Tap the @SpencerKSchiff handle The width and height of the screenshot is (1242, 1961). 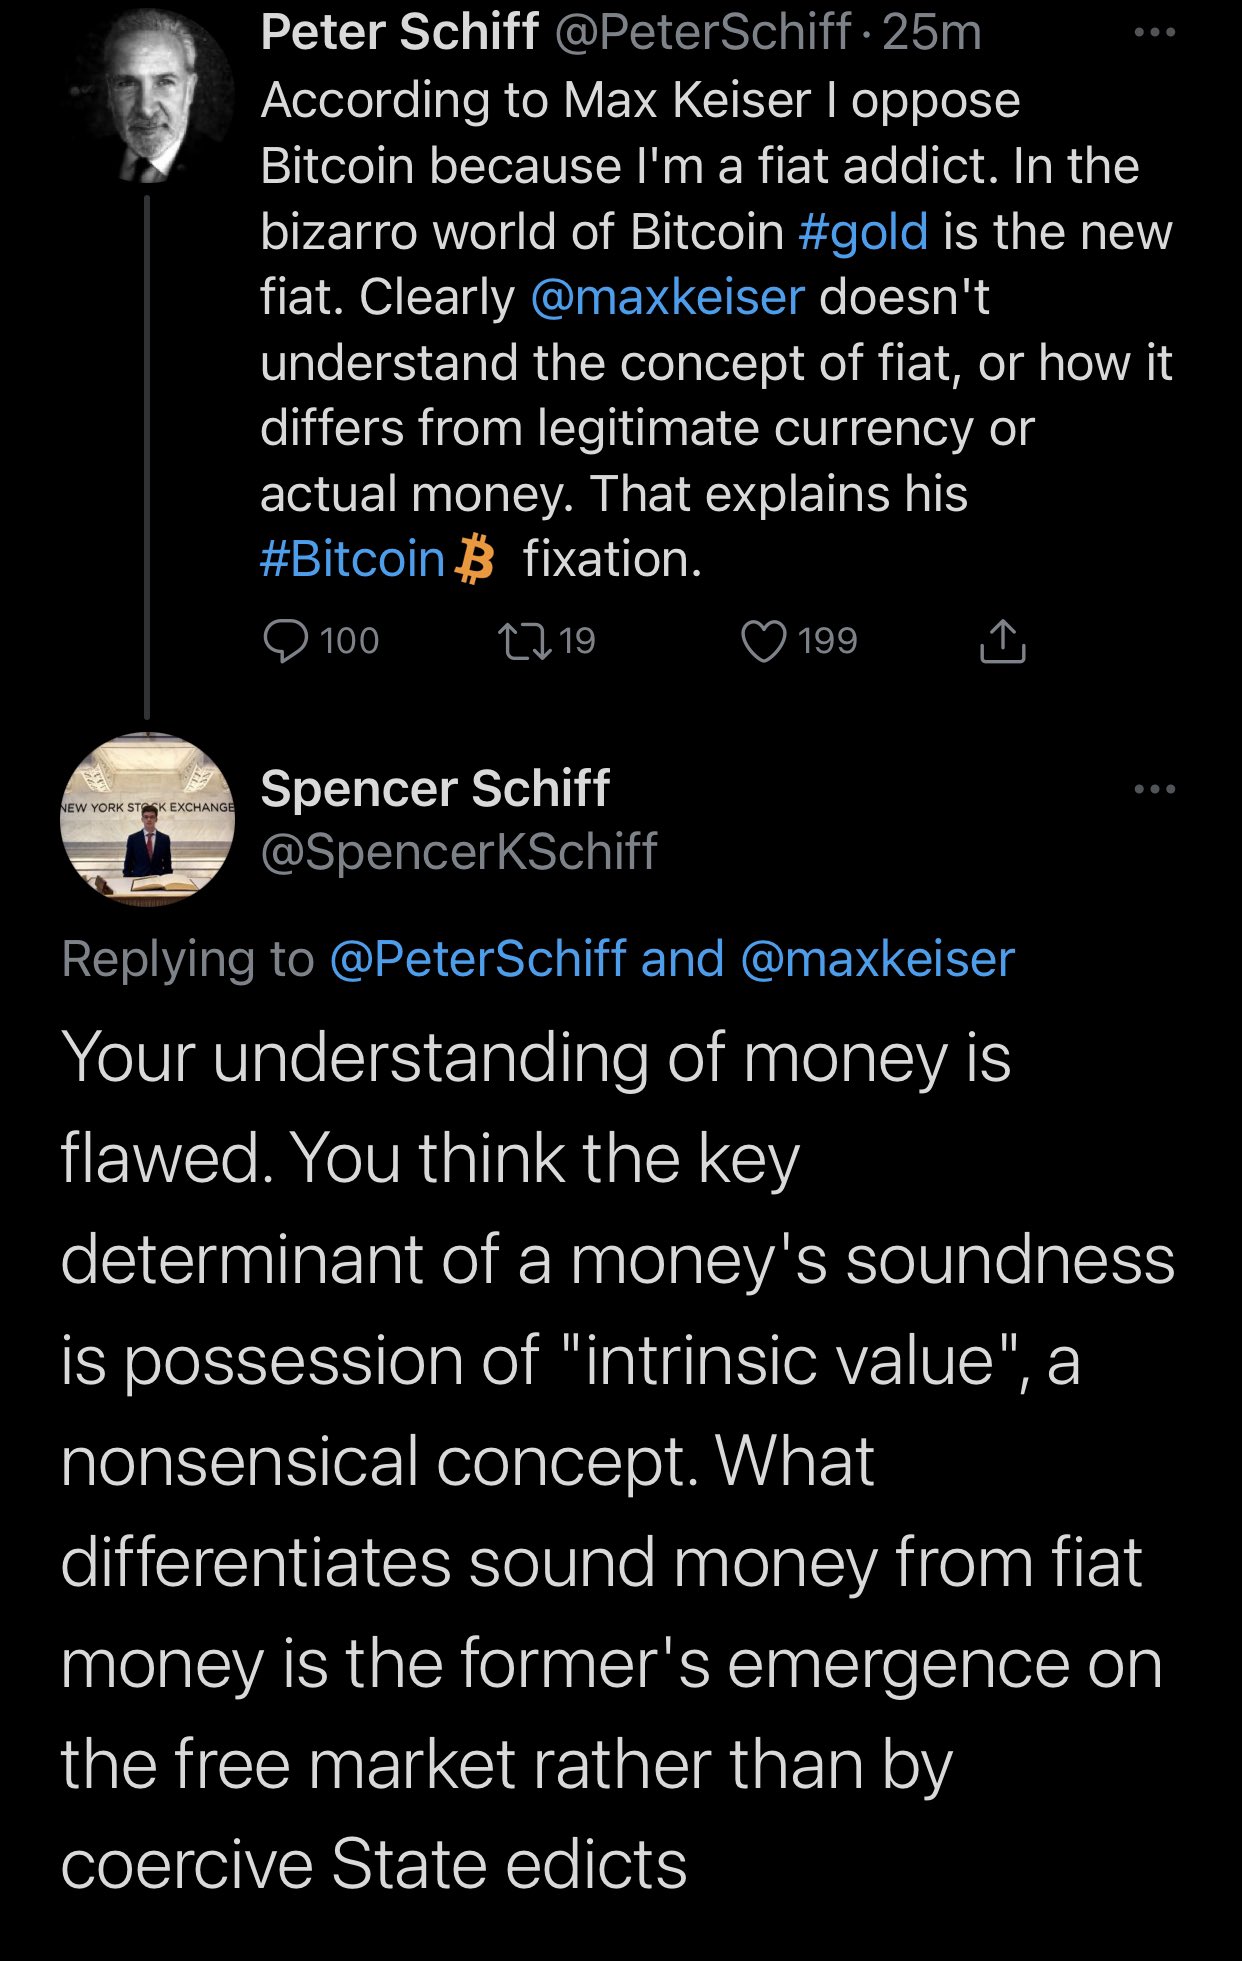(459, 852)
